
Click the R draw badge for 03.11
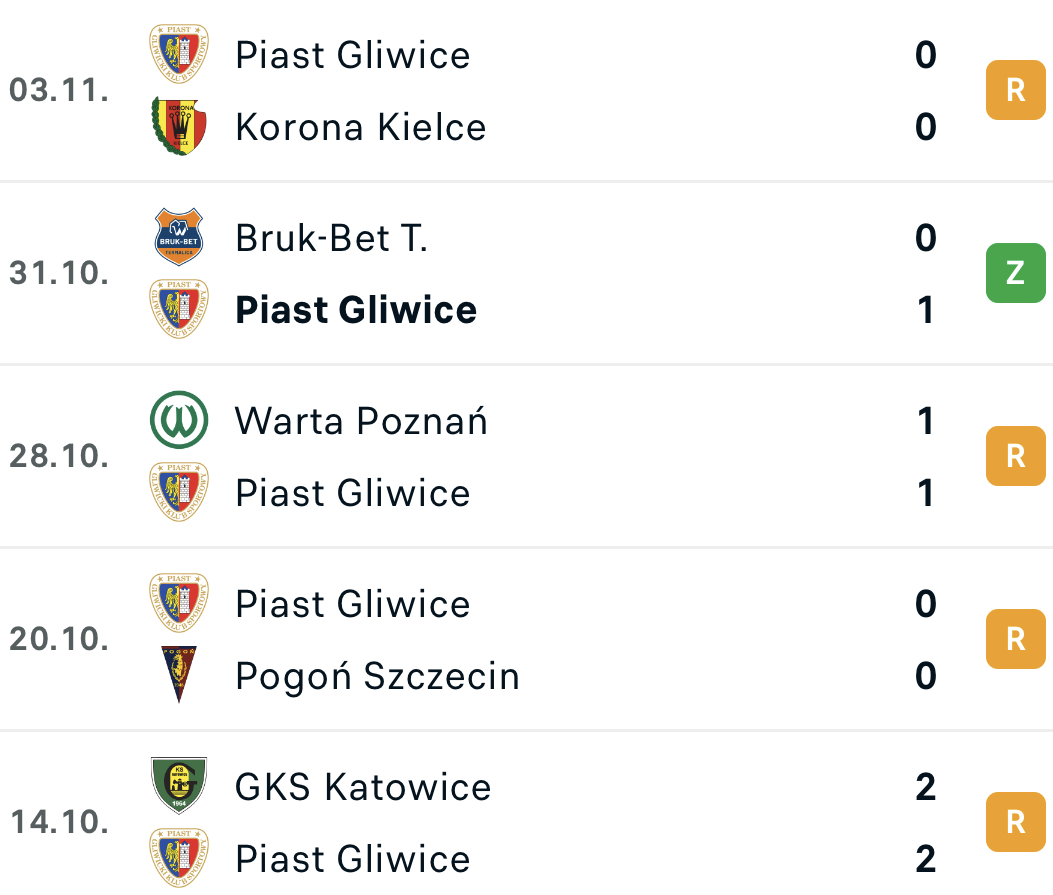(1015, 90)
